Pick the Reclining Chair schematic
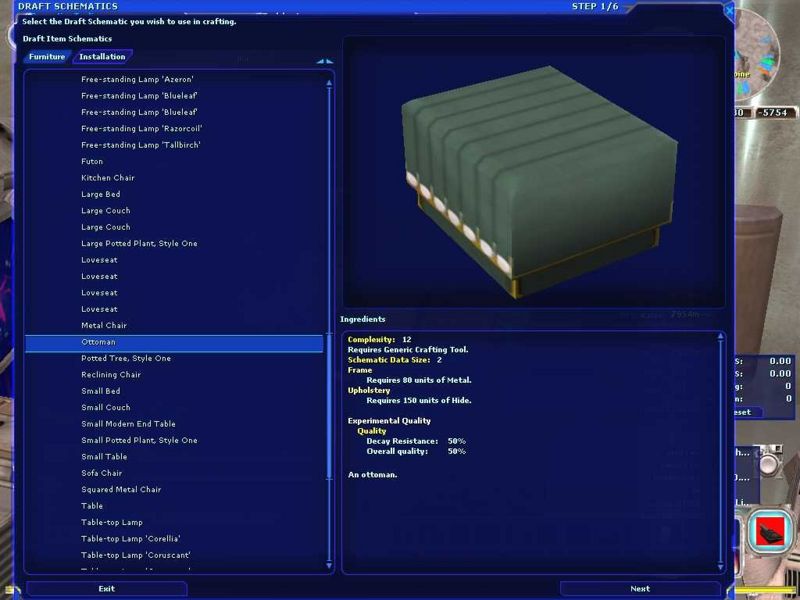 111,375
